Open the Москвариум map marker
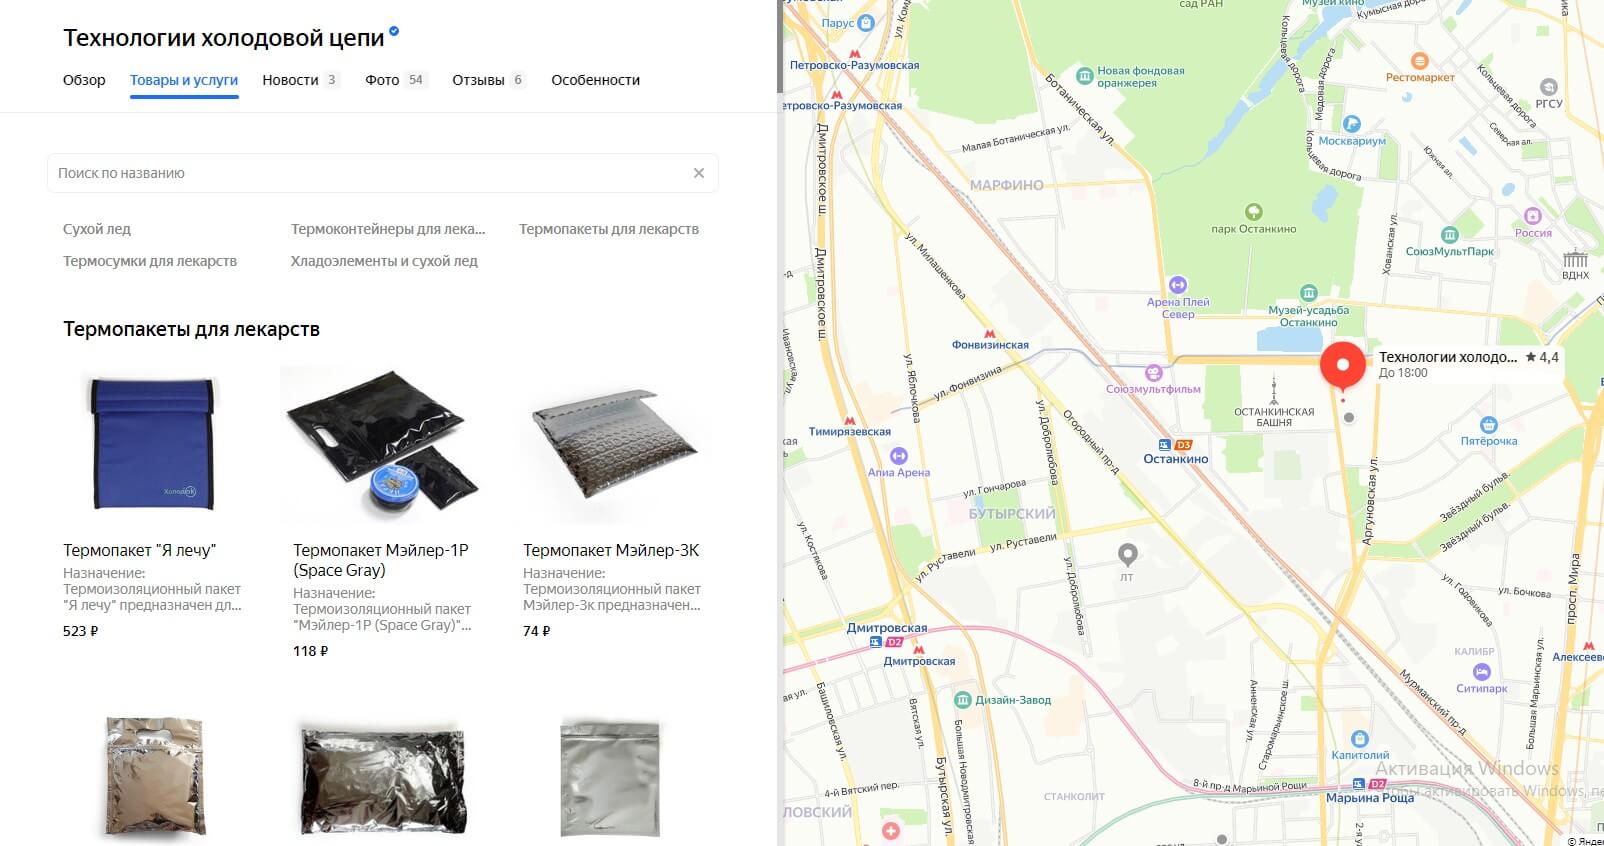Viewport: 1604px width, 846px height. (1351, 124)
